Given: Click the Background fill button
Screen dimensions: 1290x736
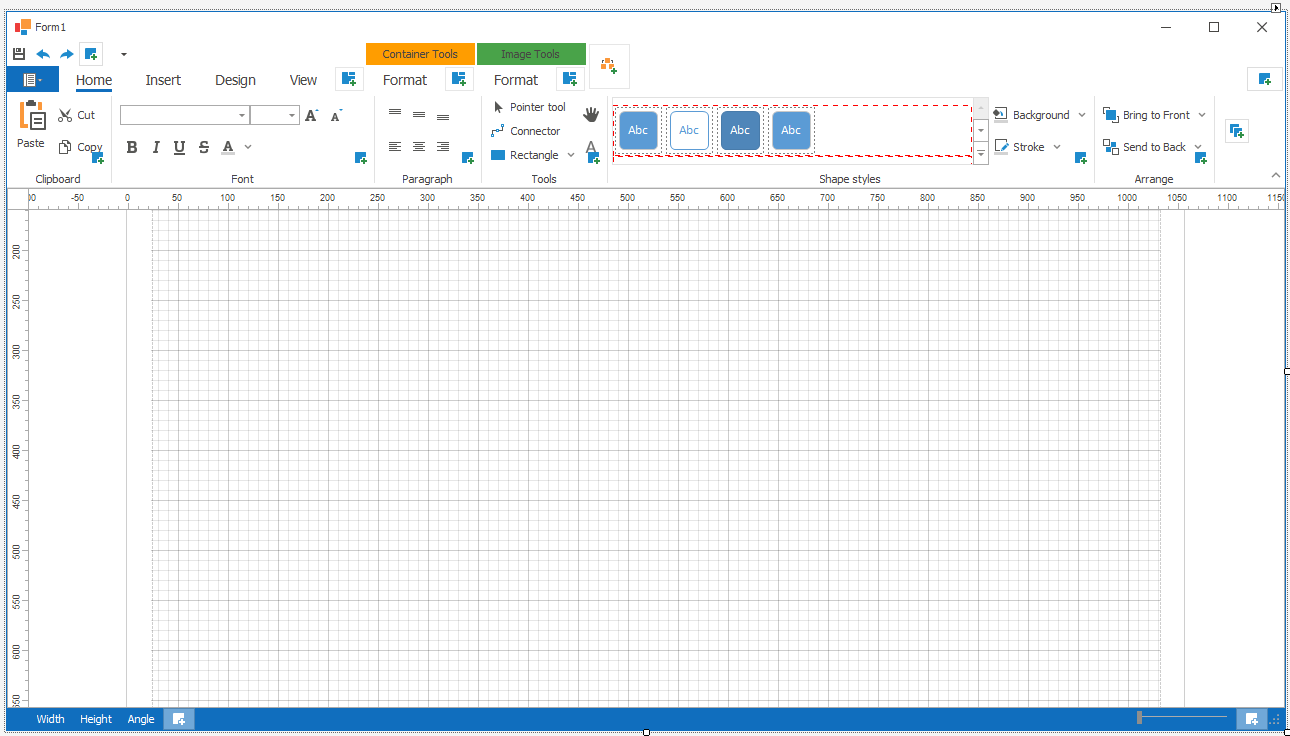Looking at the screenshot, I should point(1031,115).
